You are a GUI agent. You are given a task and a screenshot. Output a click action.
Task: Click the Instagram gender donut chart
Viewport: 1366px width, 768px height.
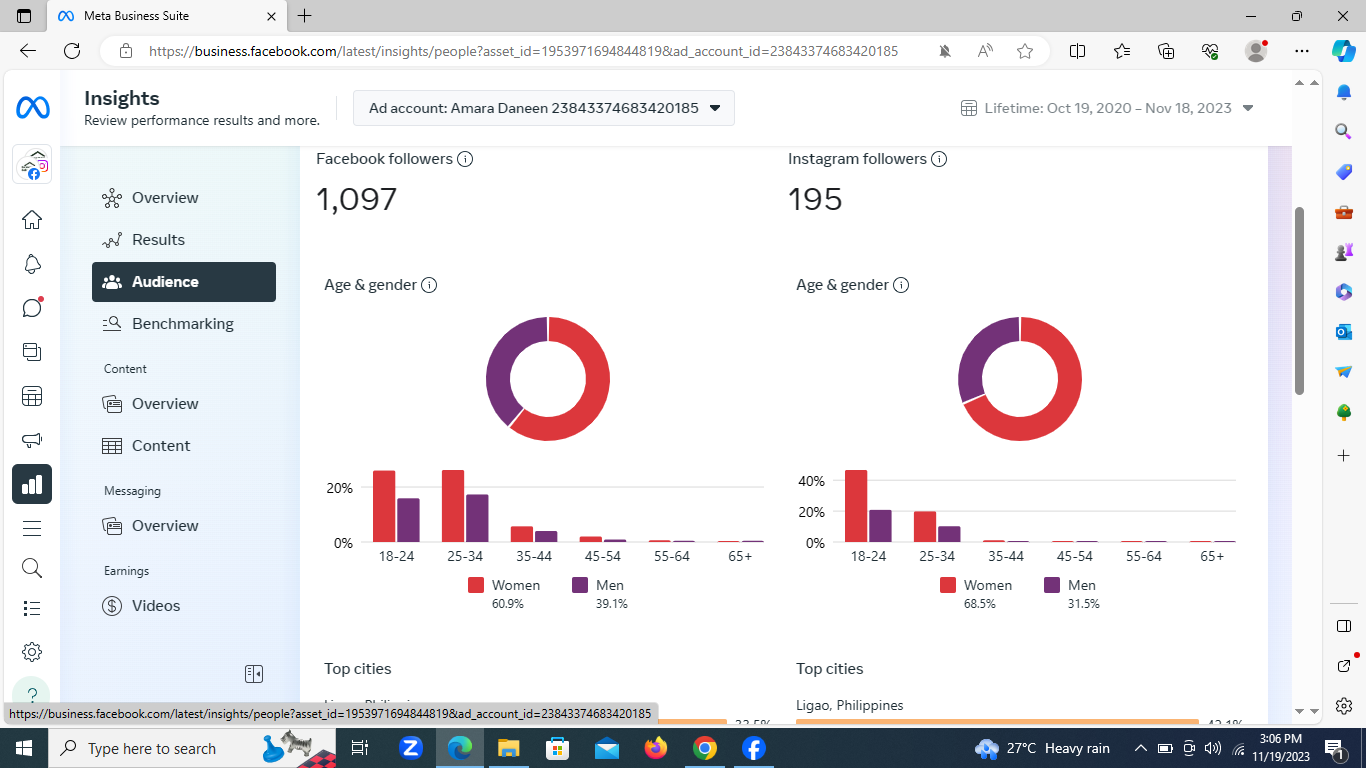[x=1020, y=379]
